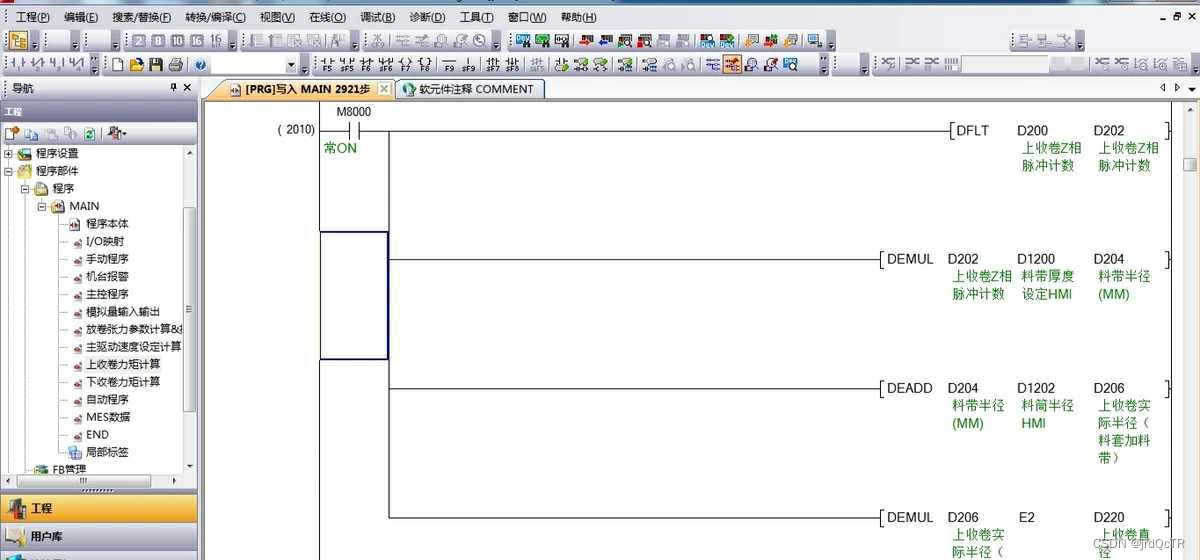Insert application instruction F8 icon
1200x560 pixels.
point(425,65)
